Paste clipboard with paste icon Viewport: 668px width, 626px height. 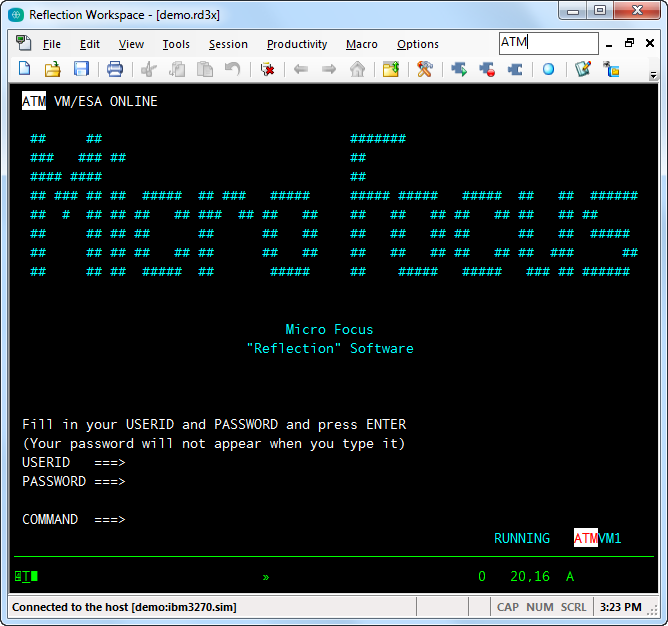205,69
